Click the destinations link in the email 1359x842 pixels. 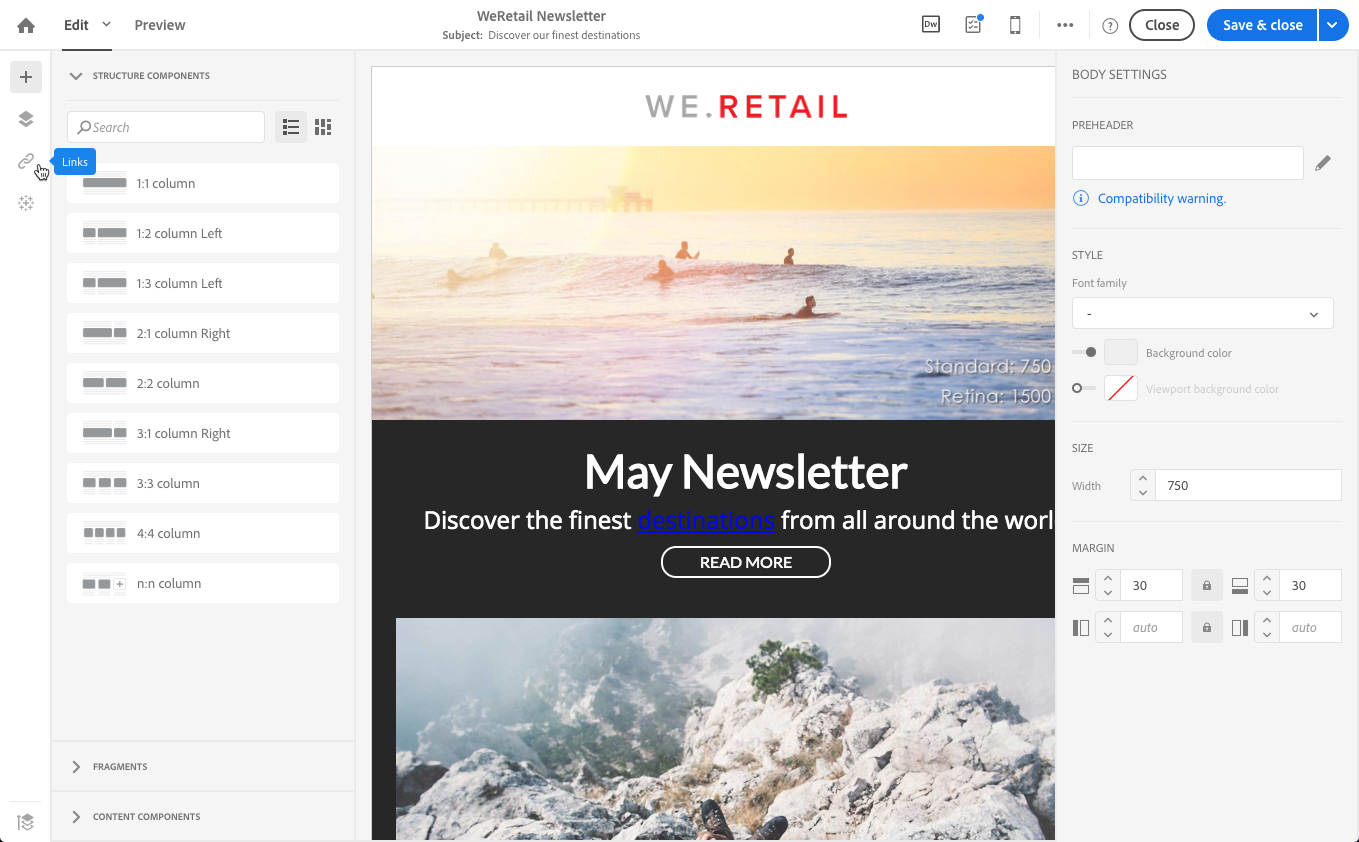point(706,520)
